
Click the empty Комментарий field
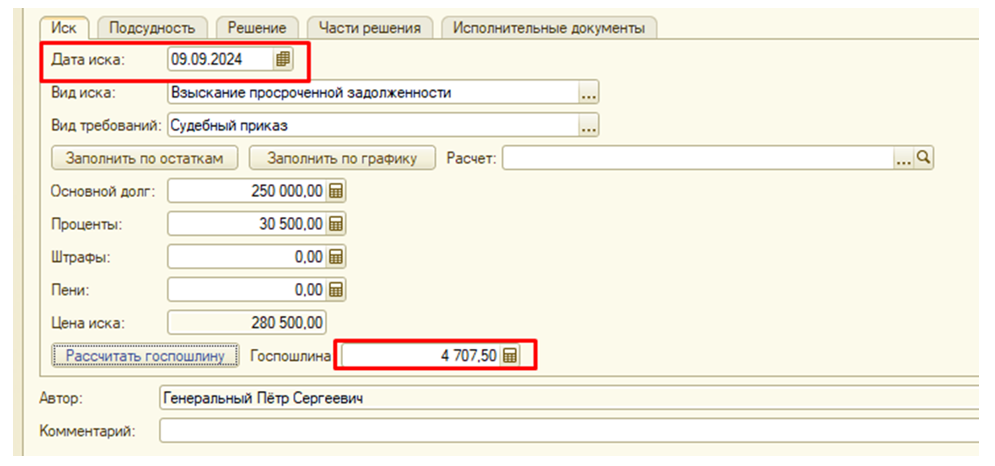coord(569,431)
